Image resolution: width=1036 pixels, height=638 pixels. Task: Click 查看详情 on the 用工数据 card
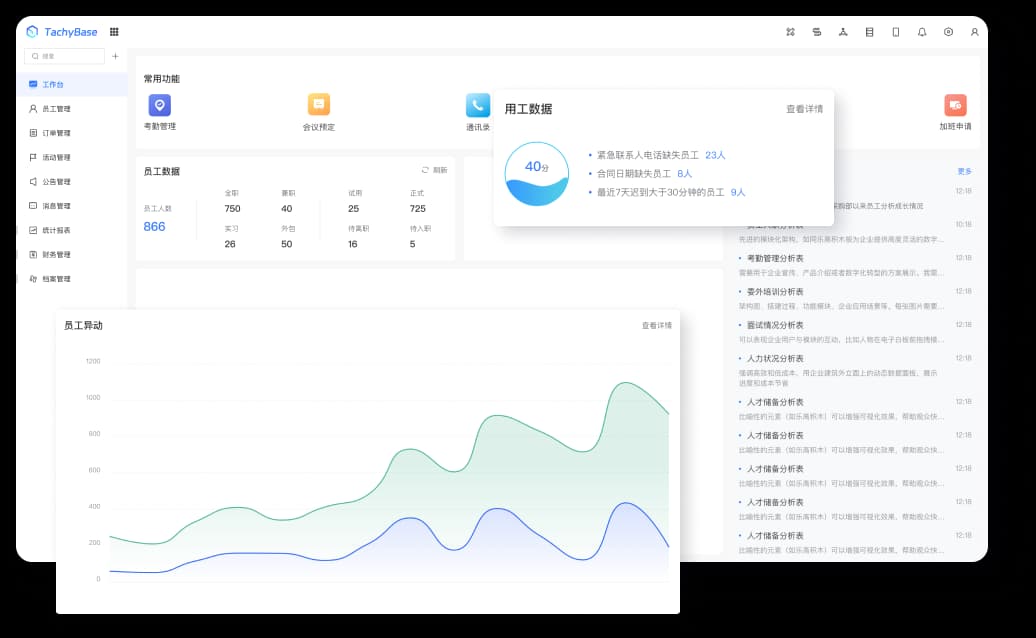(804, 109)
